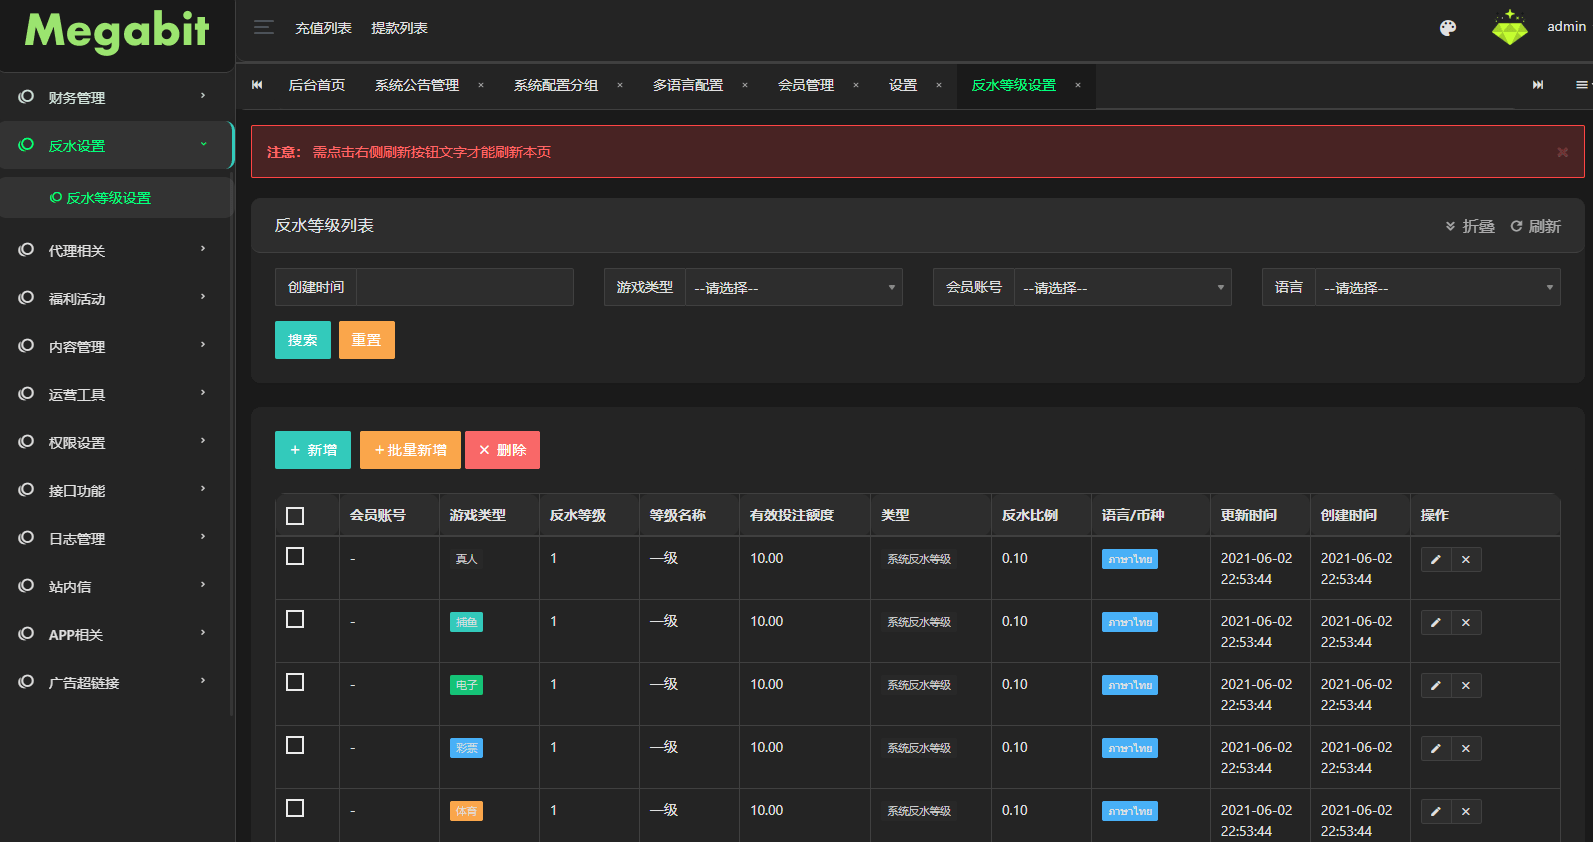This screenshot has height=842, width=1593.
Task: Check the select-all checkbox in table header
Action: 295,516
